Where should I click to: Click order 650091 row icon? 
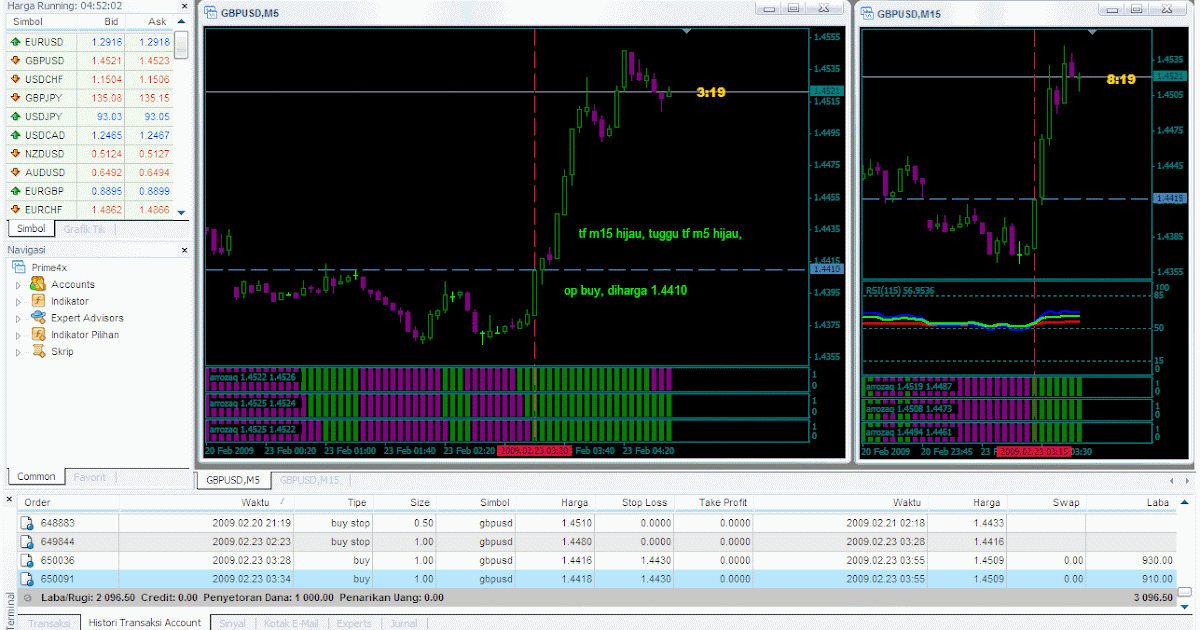click(x=27, y=578)
